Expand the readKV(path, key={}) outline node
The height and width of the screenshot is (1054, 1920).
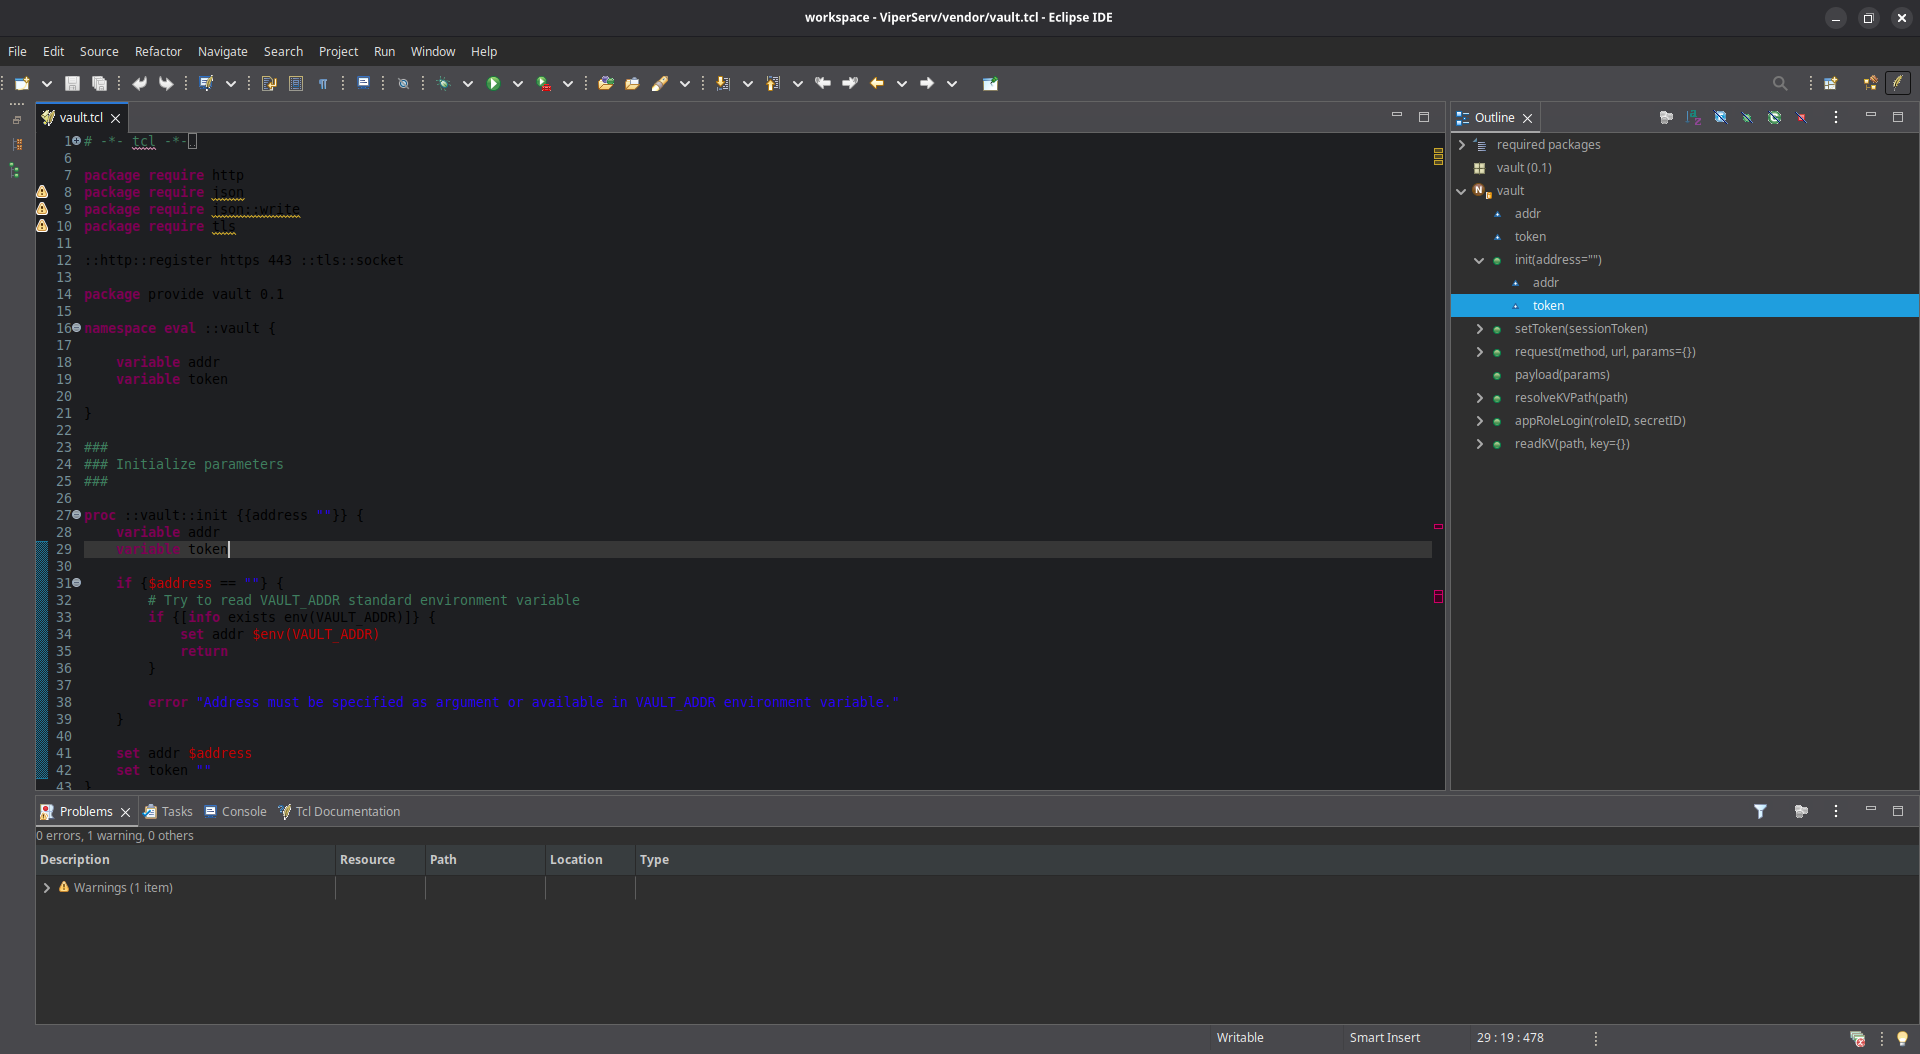point(1480,444)
